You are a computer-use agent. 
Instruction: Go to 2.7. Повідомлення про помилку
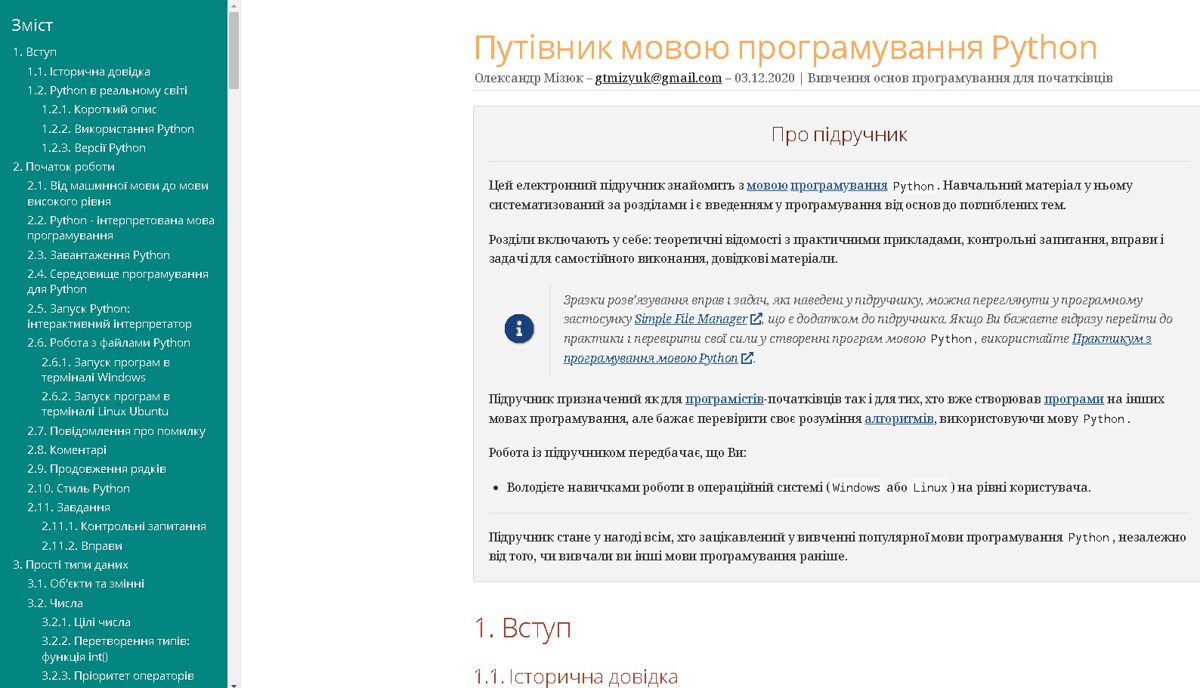pyautogui.click(x=116, y=432)
